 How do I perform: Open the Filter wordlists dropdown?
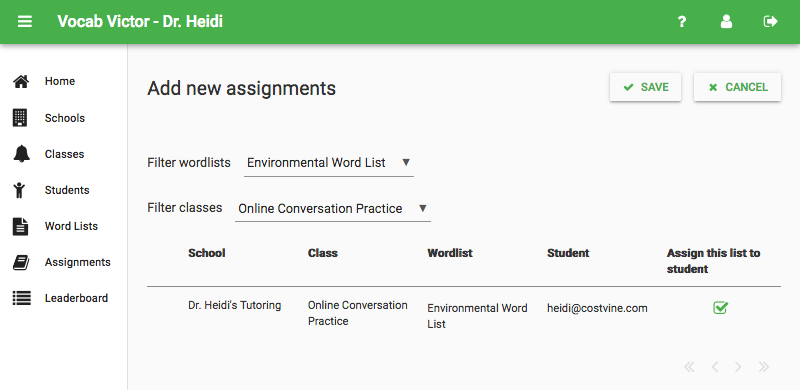[x=329, y=163]
